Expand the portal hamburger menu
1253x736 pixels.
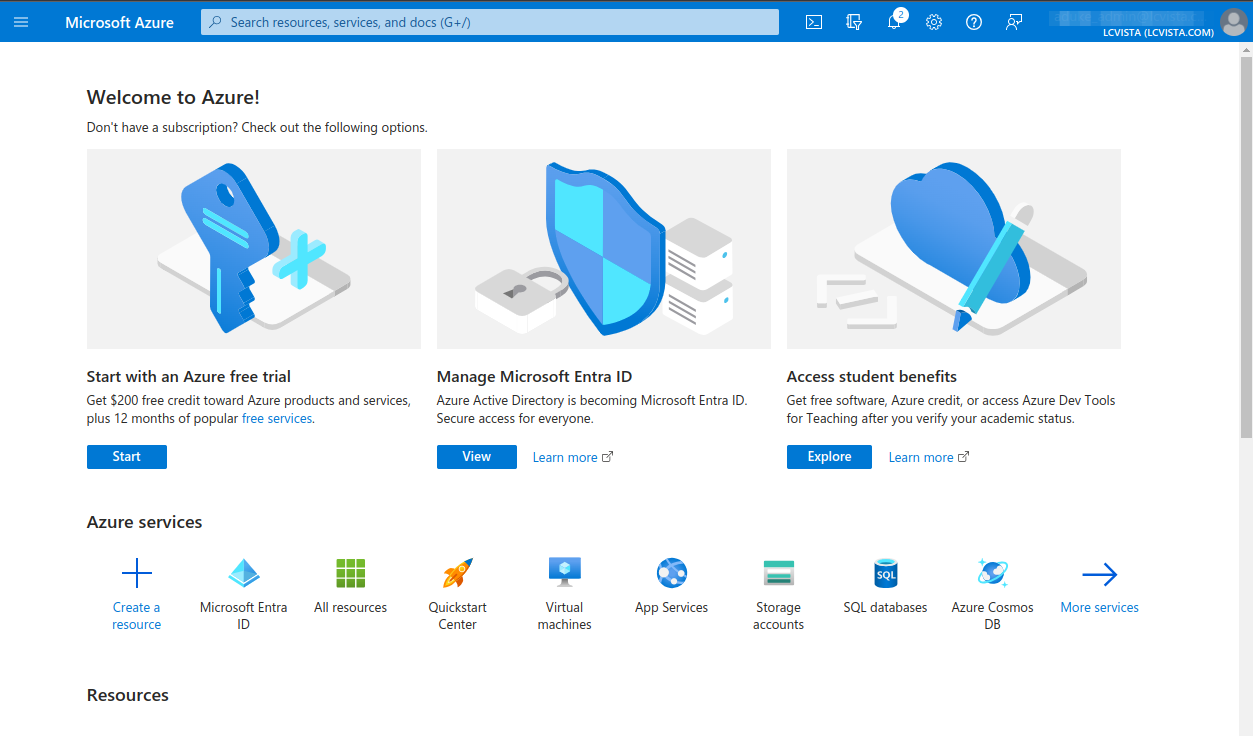click(x=21, y=22)
